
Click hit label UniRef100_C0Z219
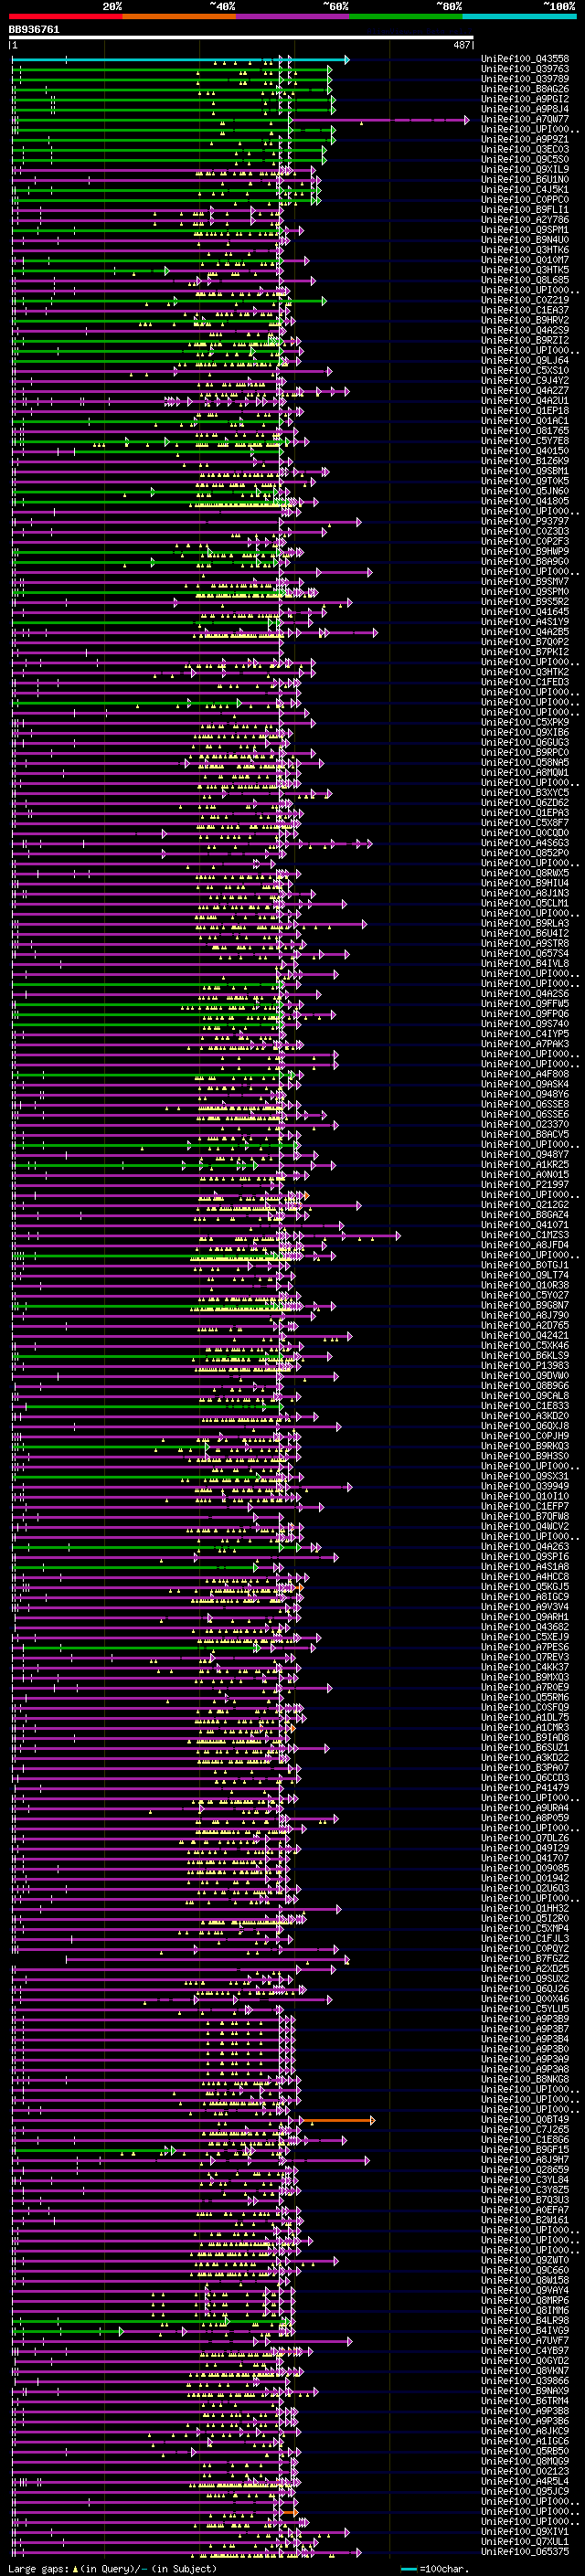coord(525,300)
